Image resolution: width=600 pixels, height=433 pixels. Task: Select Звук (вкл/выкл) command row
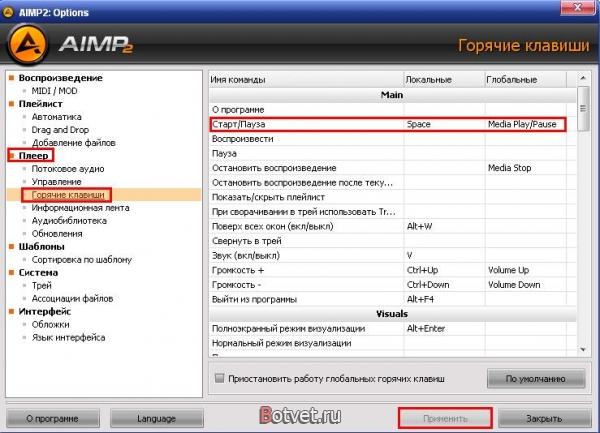pyautogui.click(x=393, y=255)
